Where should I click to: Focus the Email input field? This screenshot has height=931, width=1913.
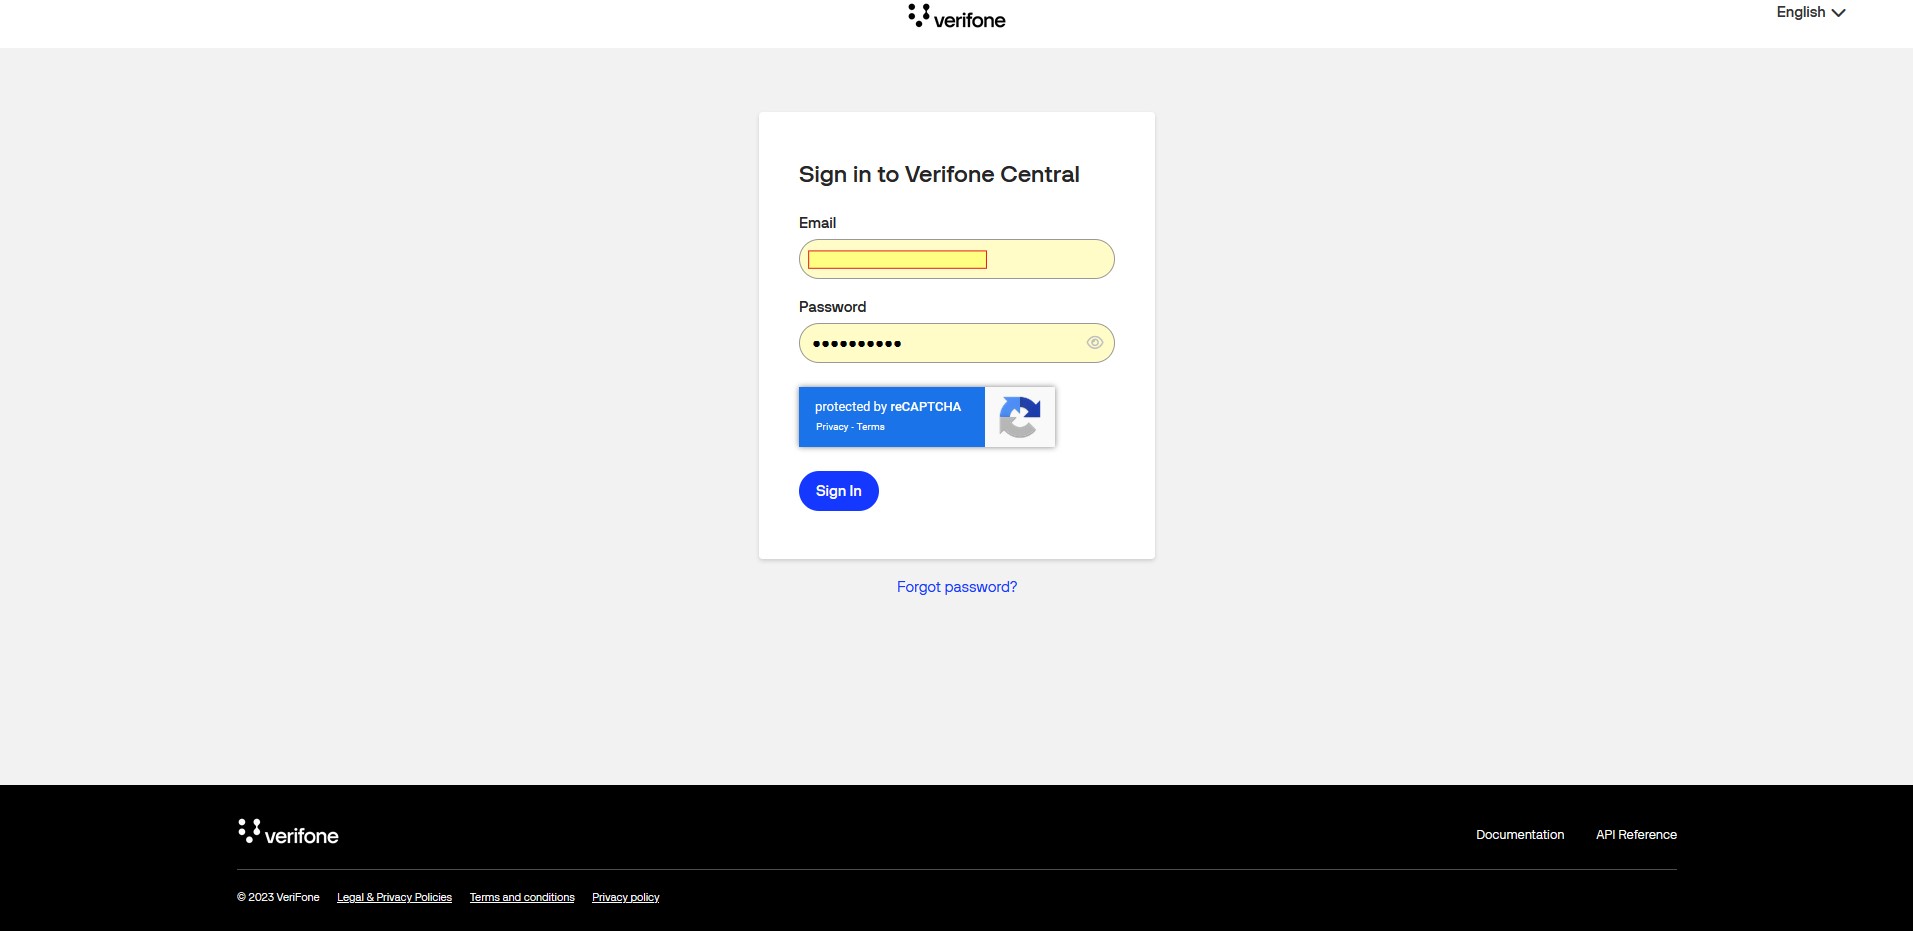(957, 259)
